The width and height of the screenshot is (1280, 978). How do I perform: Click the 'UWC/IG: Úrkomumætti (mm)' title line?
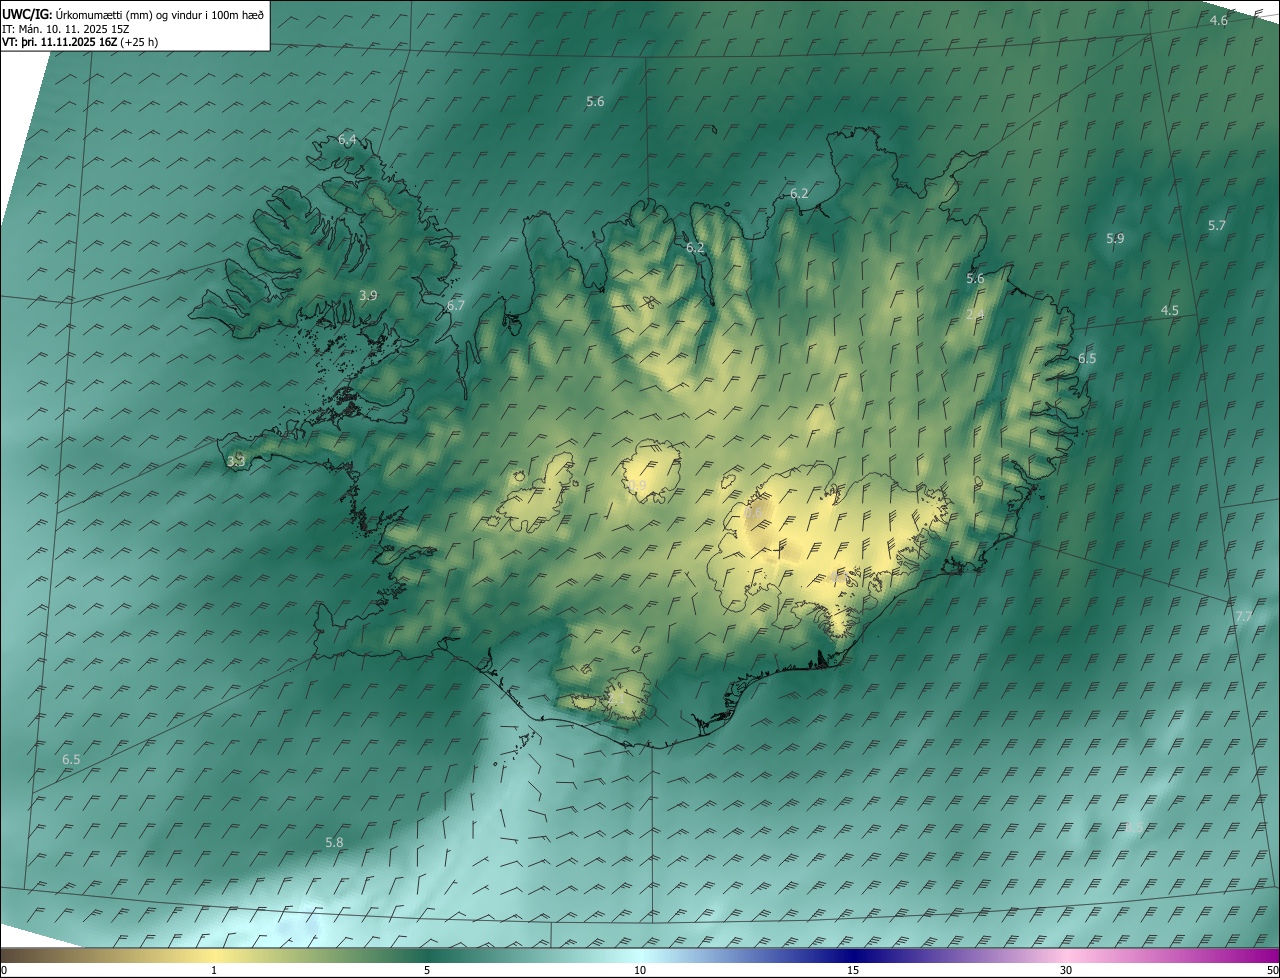pos(133,14)
